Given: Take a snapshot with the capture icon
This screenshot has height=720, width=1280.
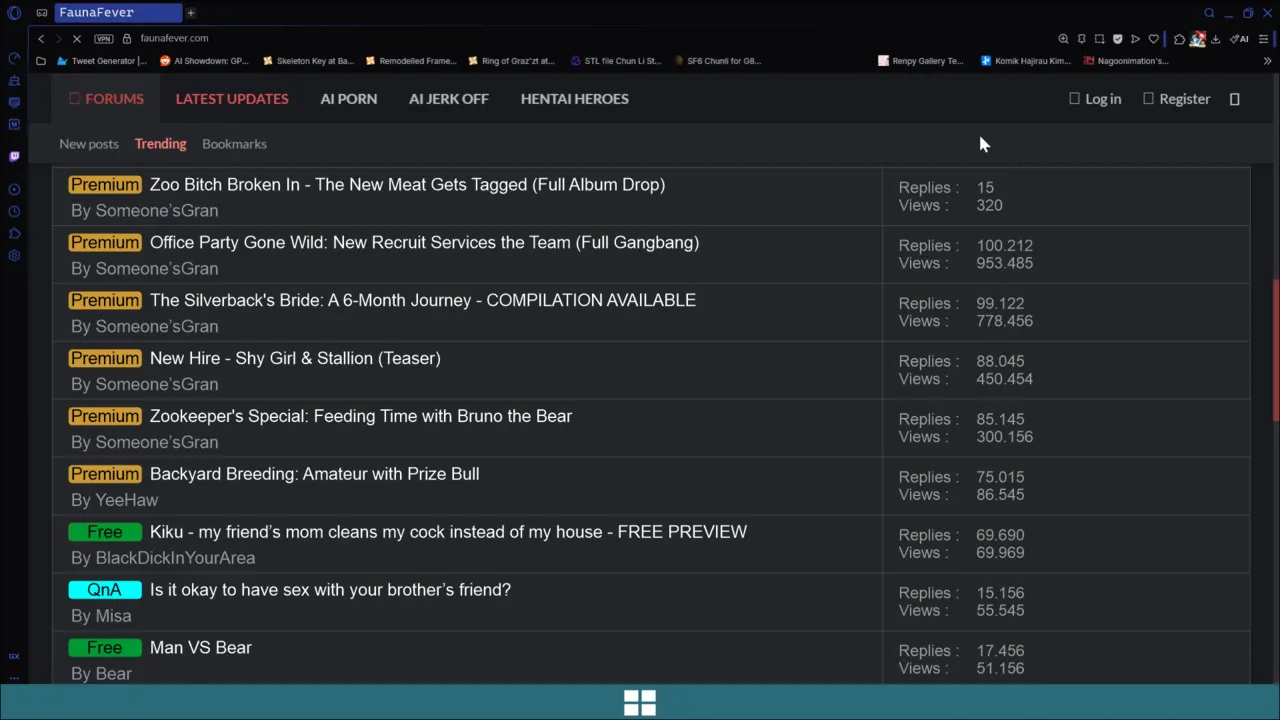Looking at the screenshot, I should point(1099,39).
